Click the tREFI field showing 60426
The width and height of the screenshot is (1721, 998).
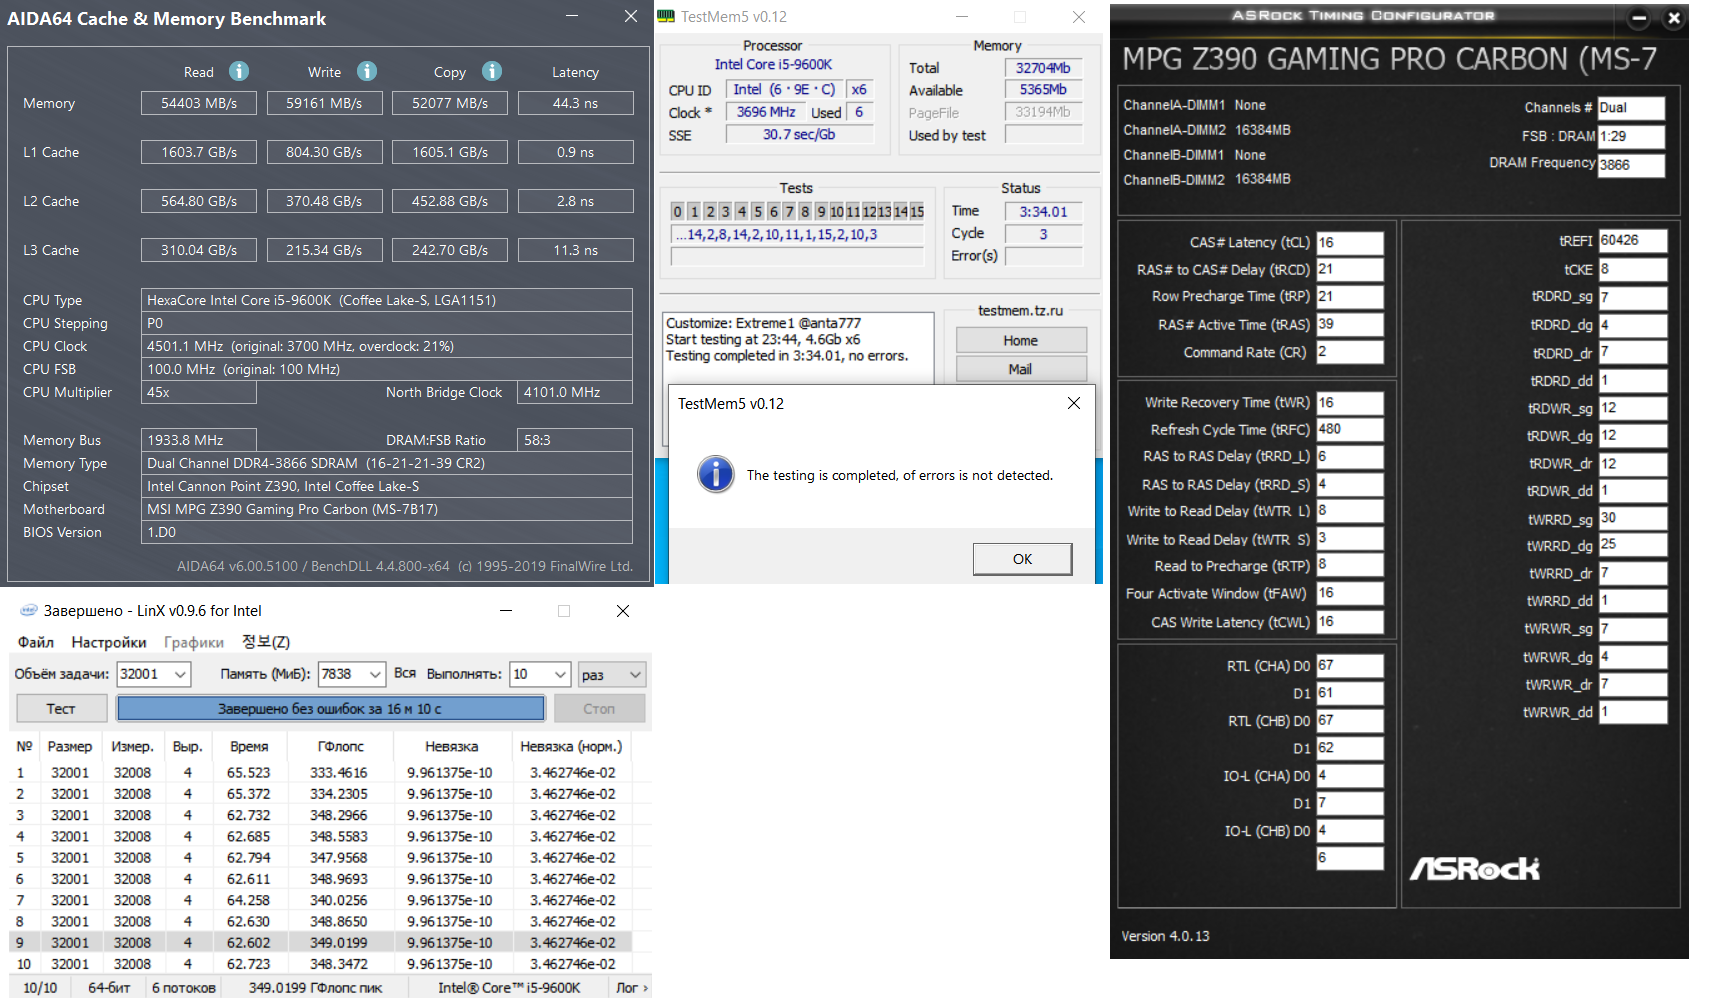pyautogui.click(x=1633, y=240)
